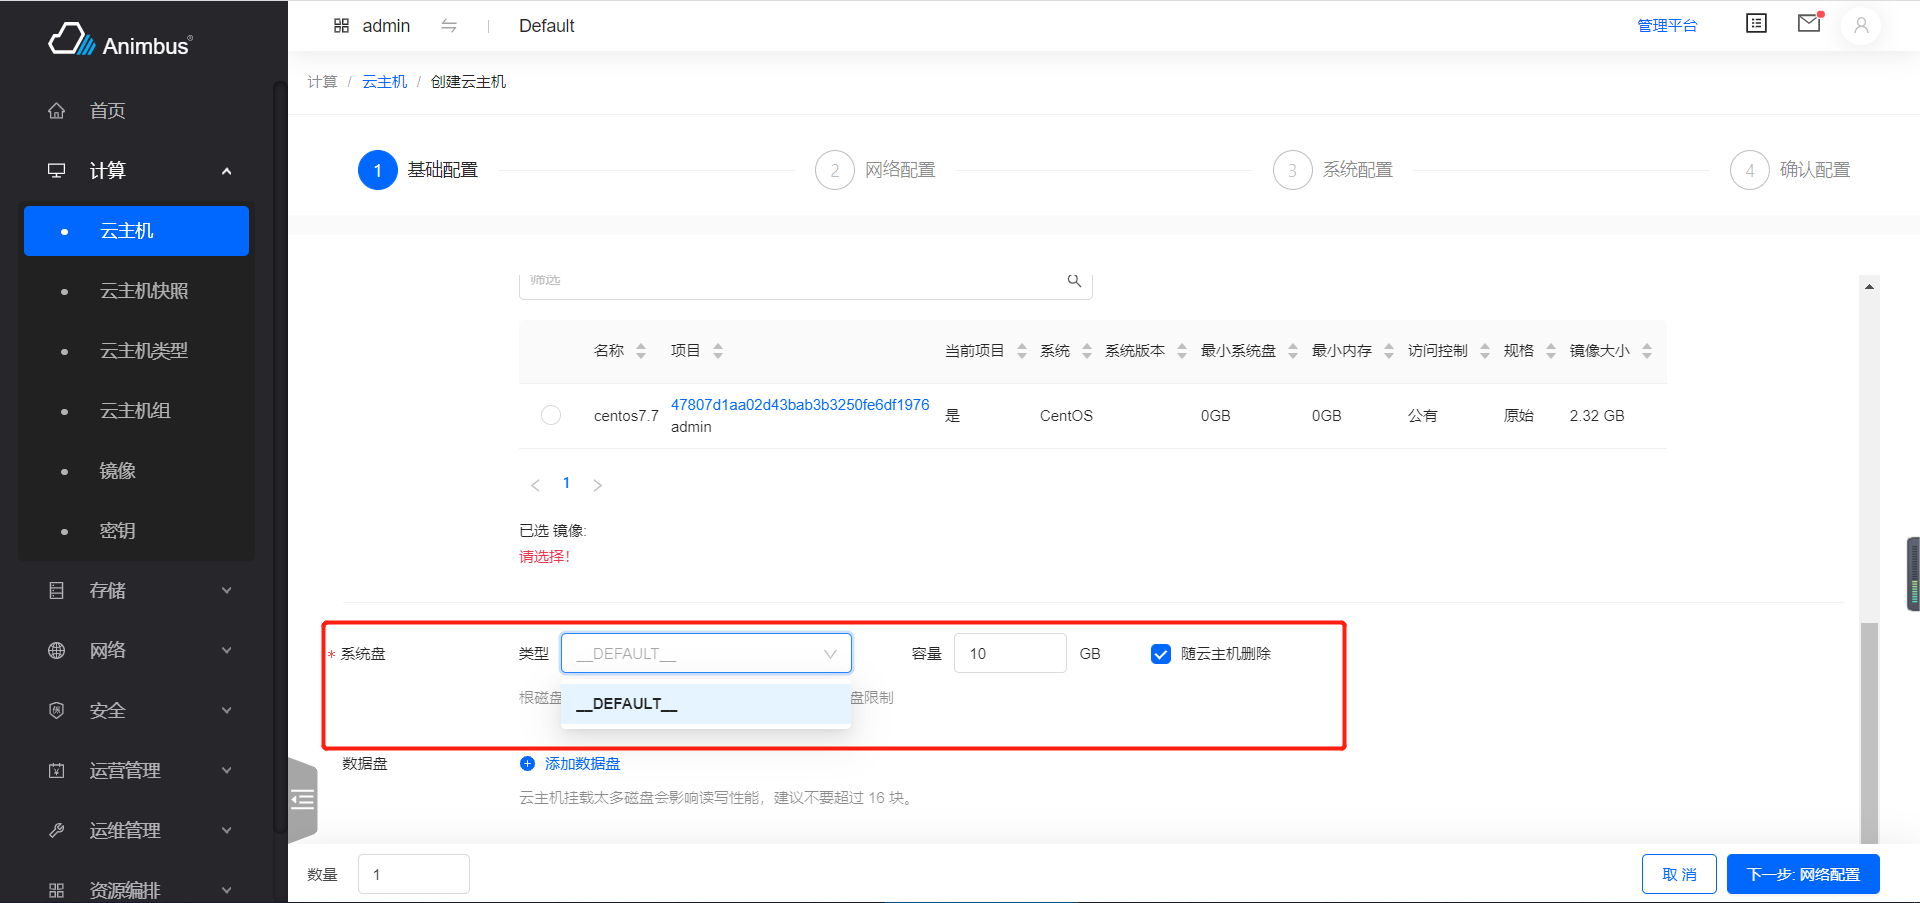Expand the 存储 storage sidebar menu
1920x903 pixels.
point(140,591)
